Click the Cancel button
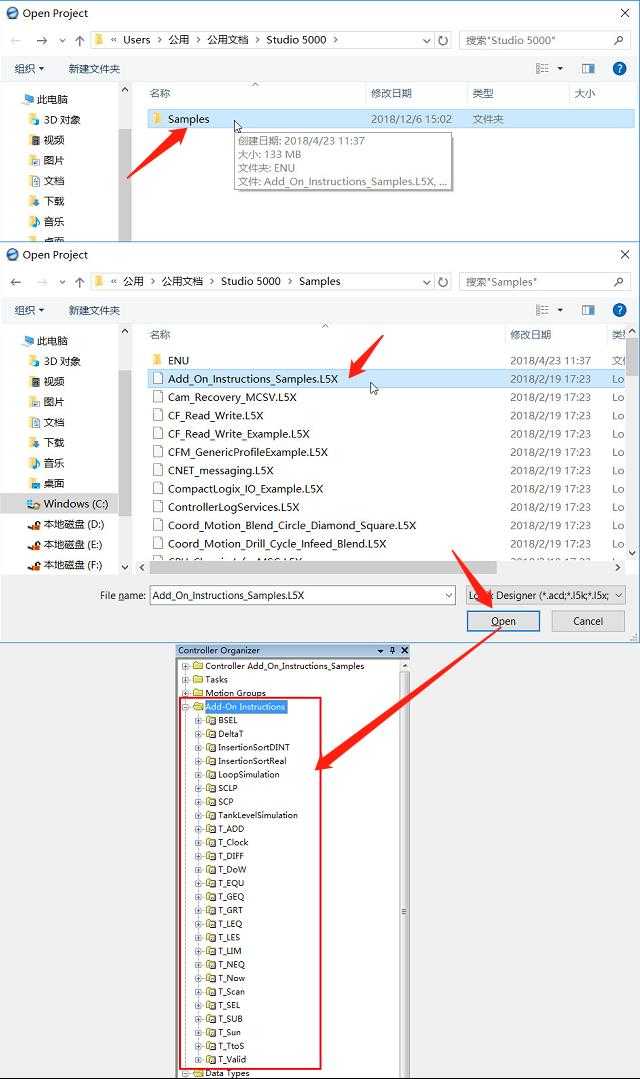 [588, 621]
